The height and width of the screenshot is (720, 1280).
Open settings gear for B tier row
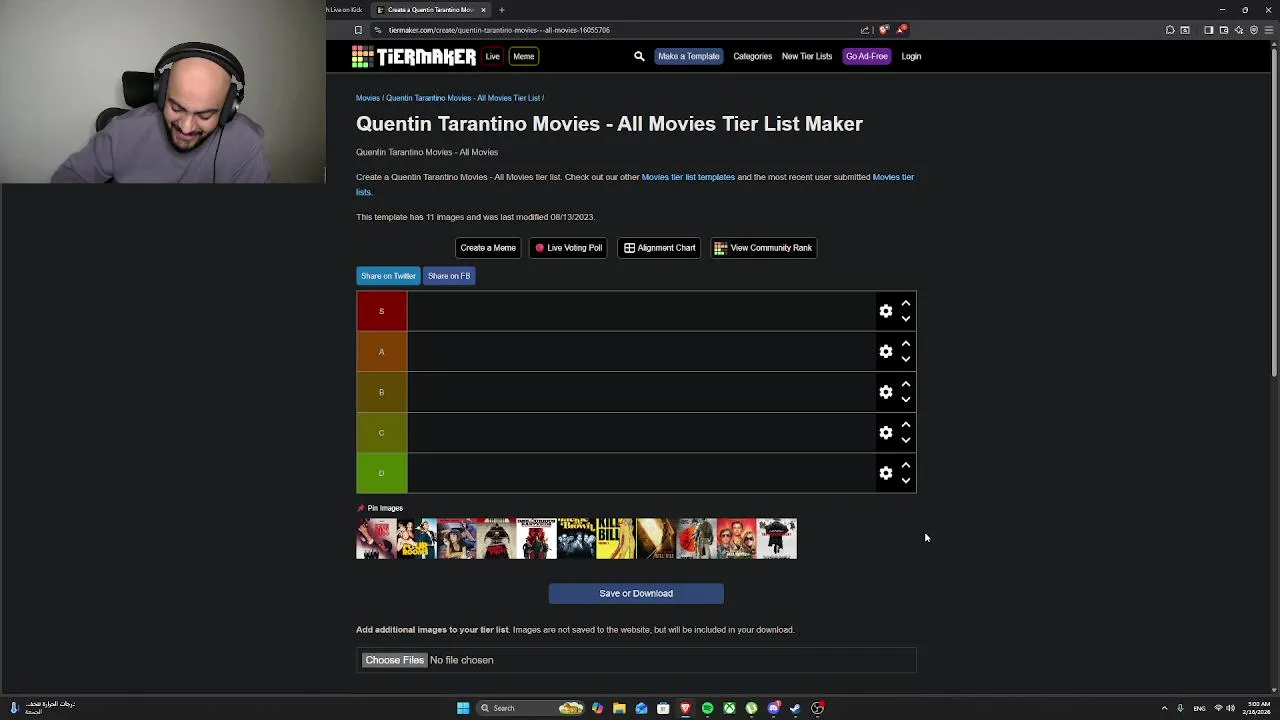pyautogui.click(x=886, y=392)
